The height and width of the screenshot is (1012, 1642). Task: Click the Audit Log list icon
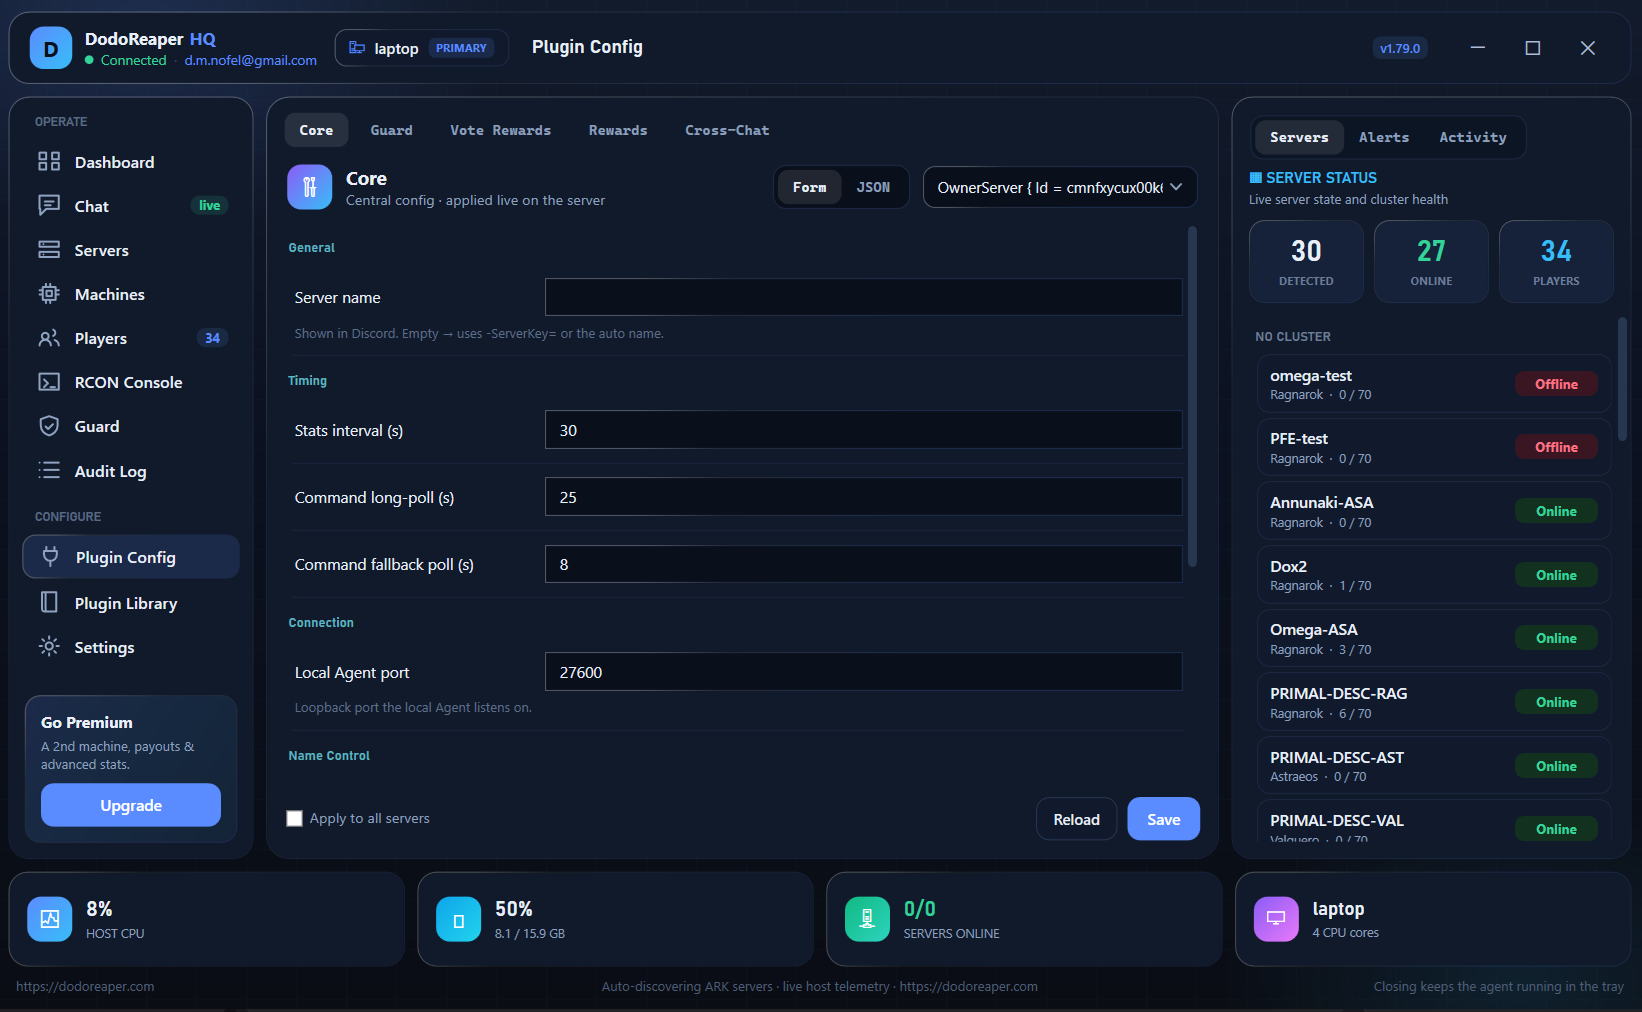49,470
